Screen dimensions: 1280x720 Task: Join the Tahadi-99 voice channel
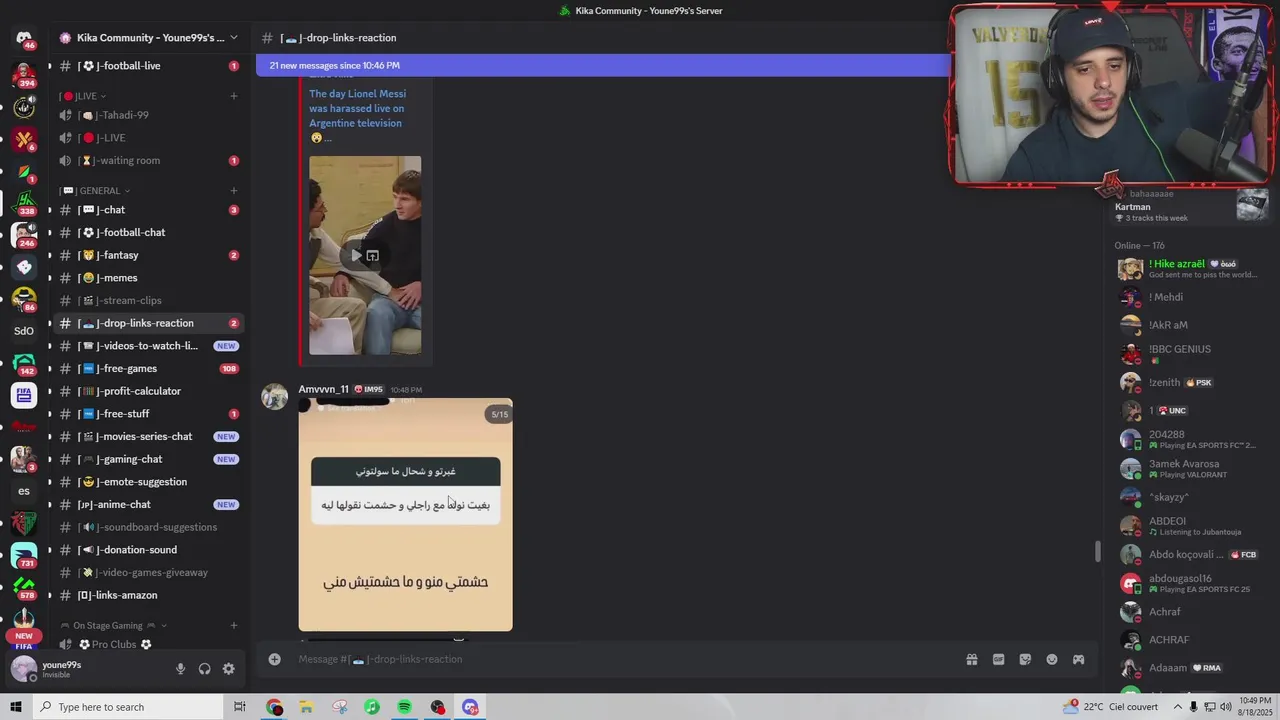click(x=148, y=115)
